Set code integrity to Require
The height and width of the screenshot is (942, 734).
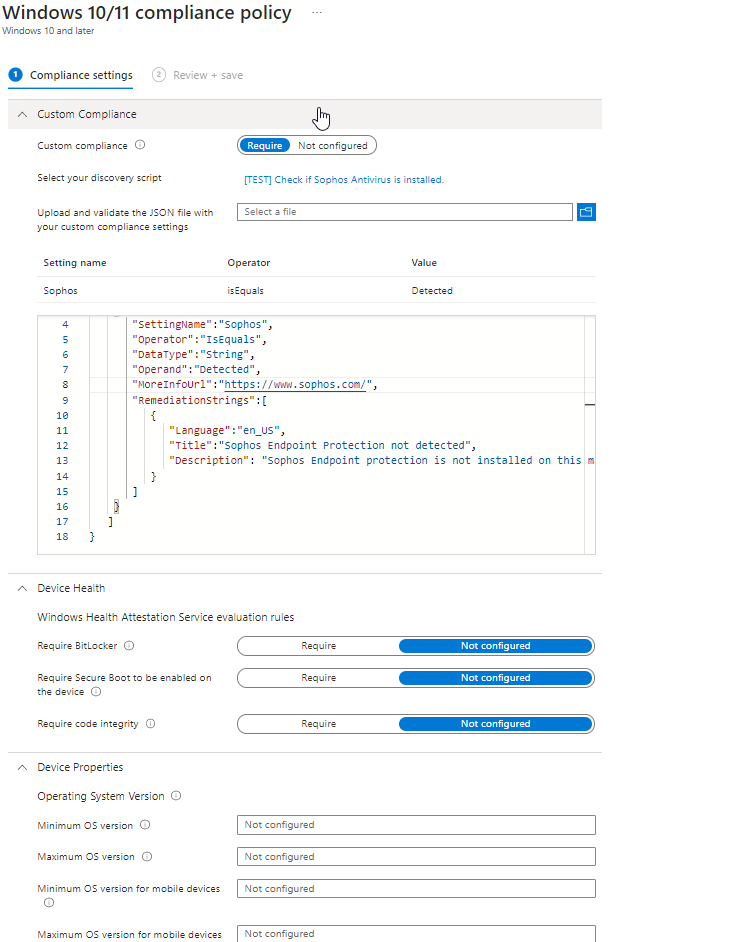pyautogui.click(x=318, y=724)
